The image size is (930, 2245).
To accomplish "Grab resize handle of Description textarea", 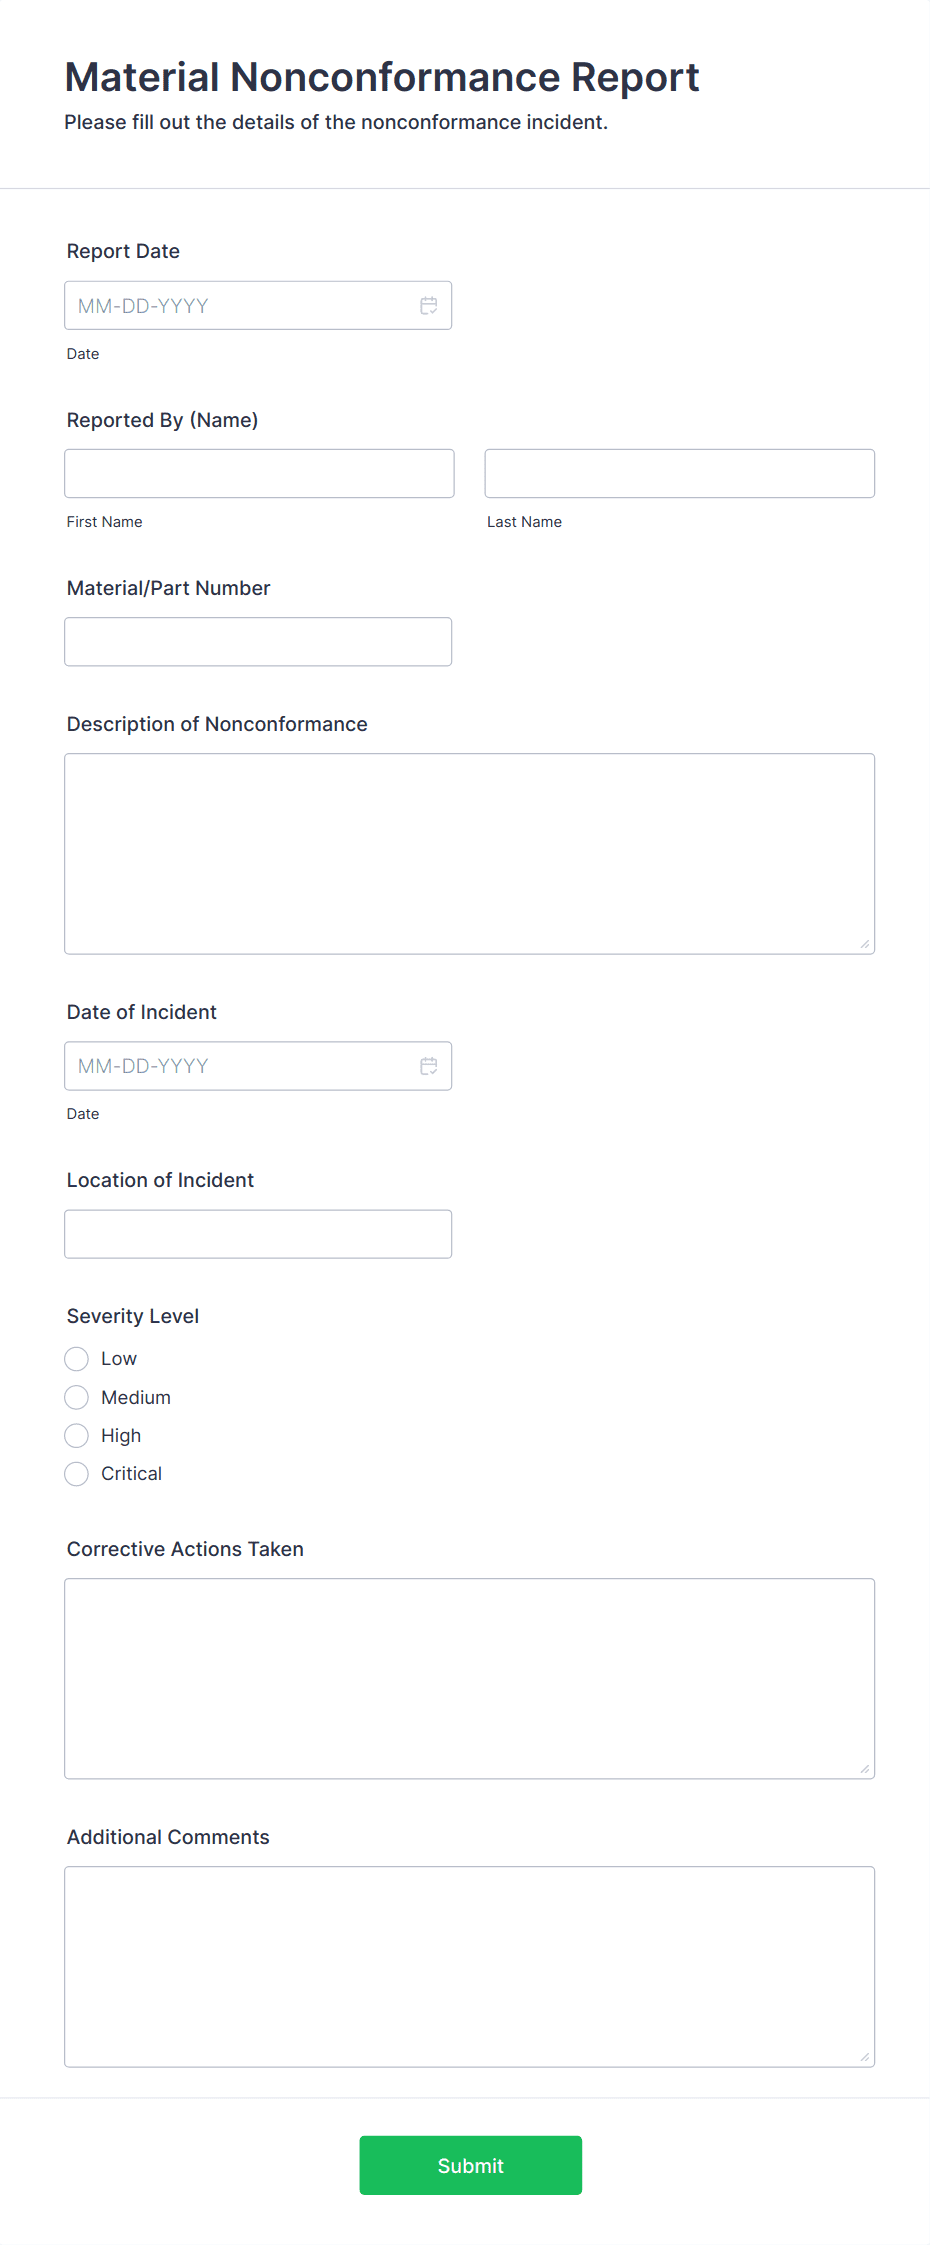I will (x=865, y=944).
